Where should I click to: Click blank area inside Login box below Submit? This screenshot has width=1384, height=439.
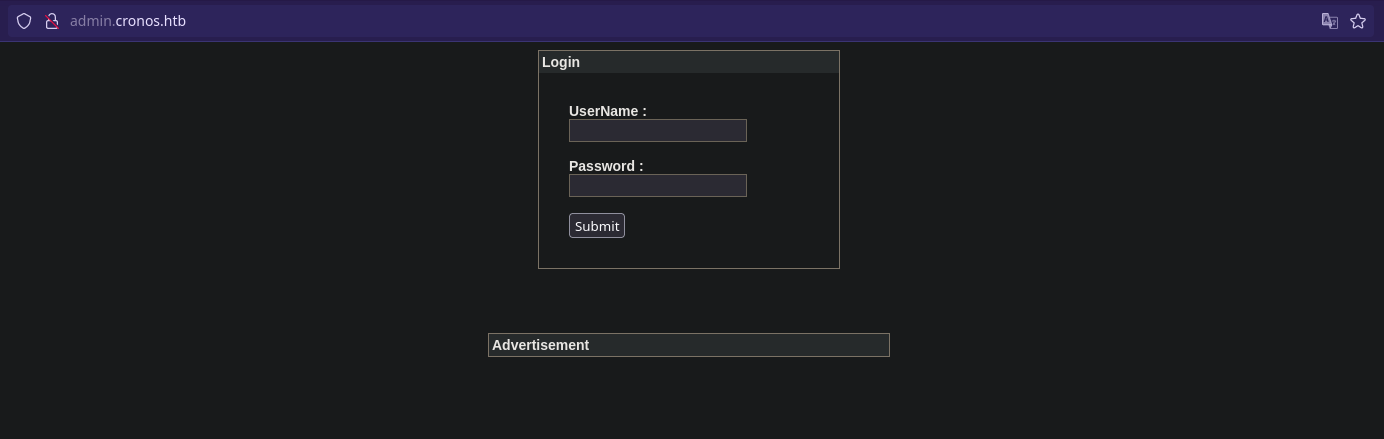688,252
